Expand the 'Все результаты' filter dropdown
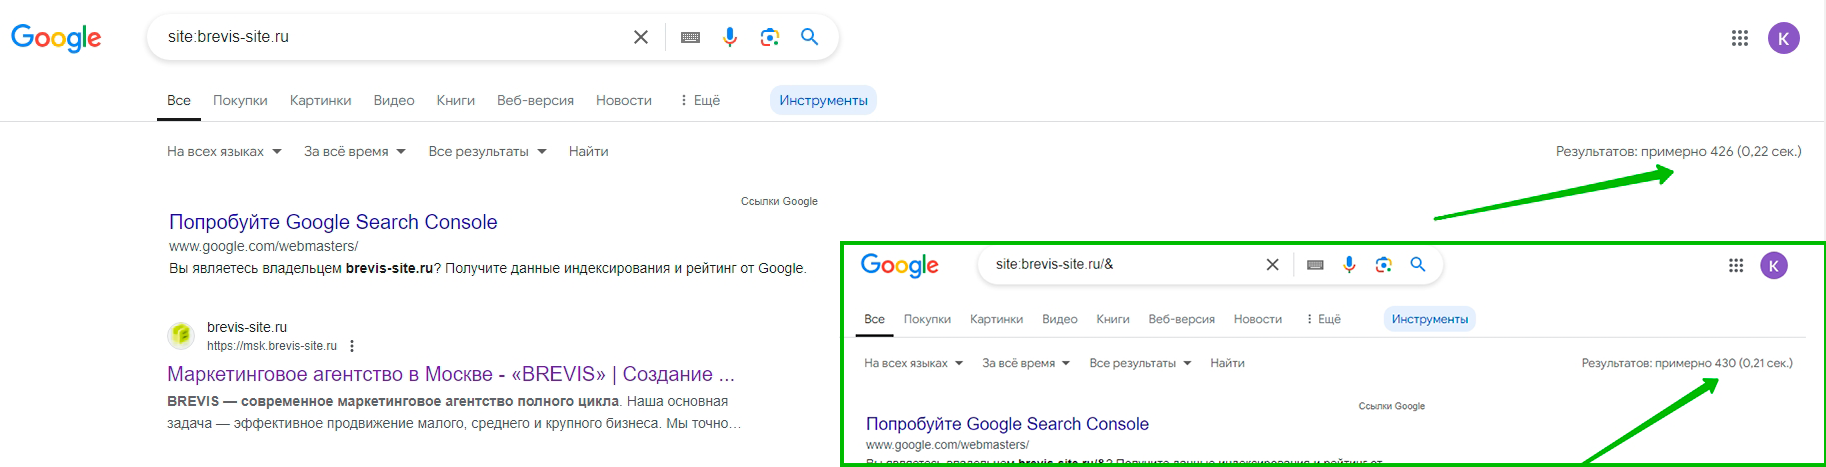The image size is (1826, 467). click(487, 152)
